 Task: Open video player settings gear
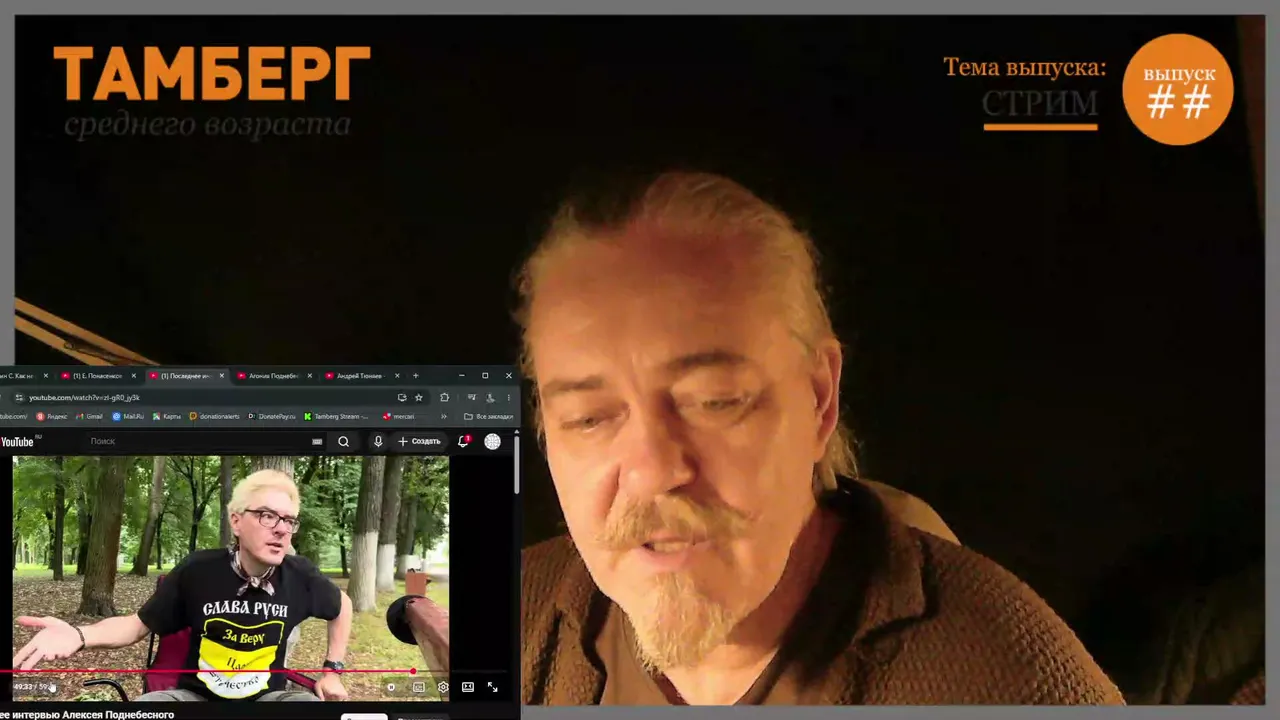pos(443,687)
